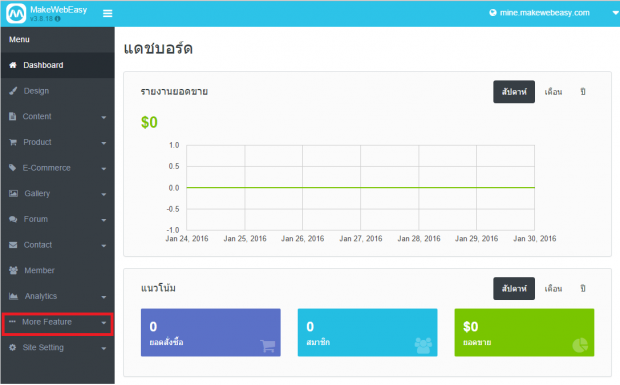The image size is (620, 385).
Task: Switch แนวโน้ม section to เดือน
Action: (553, 289)
